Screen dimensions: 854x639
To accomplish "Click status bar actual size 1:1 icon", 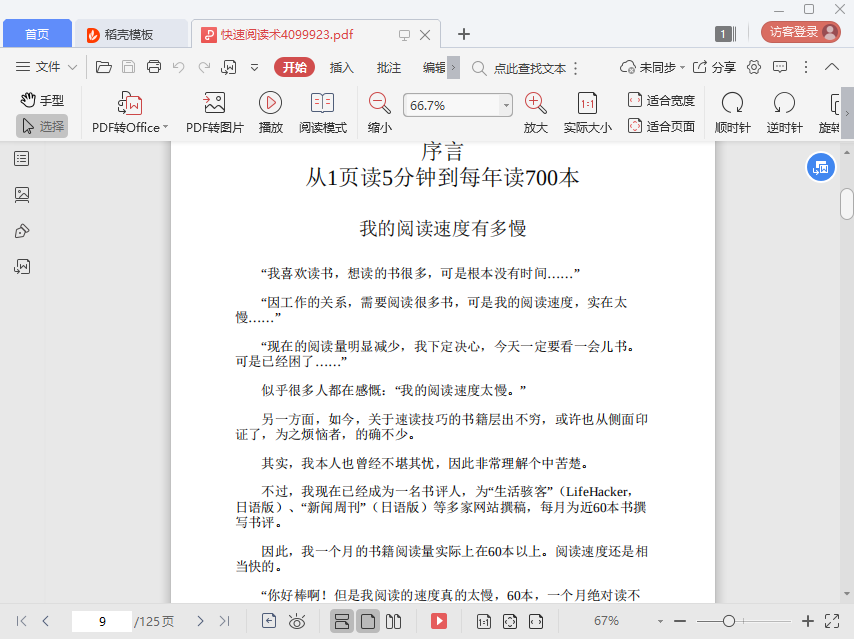I will [x=484, y=621].
